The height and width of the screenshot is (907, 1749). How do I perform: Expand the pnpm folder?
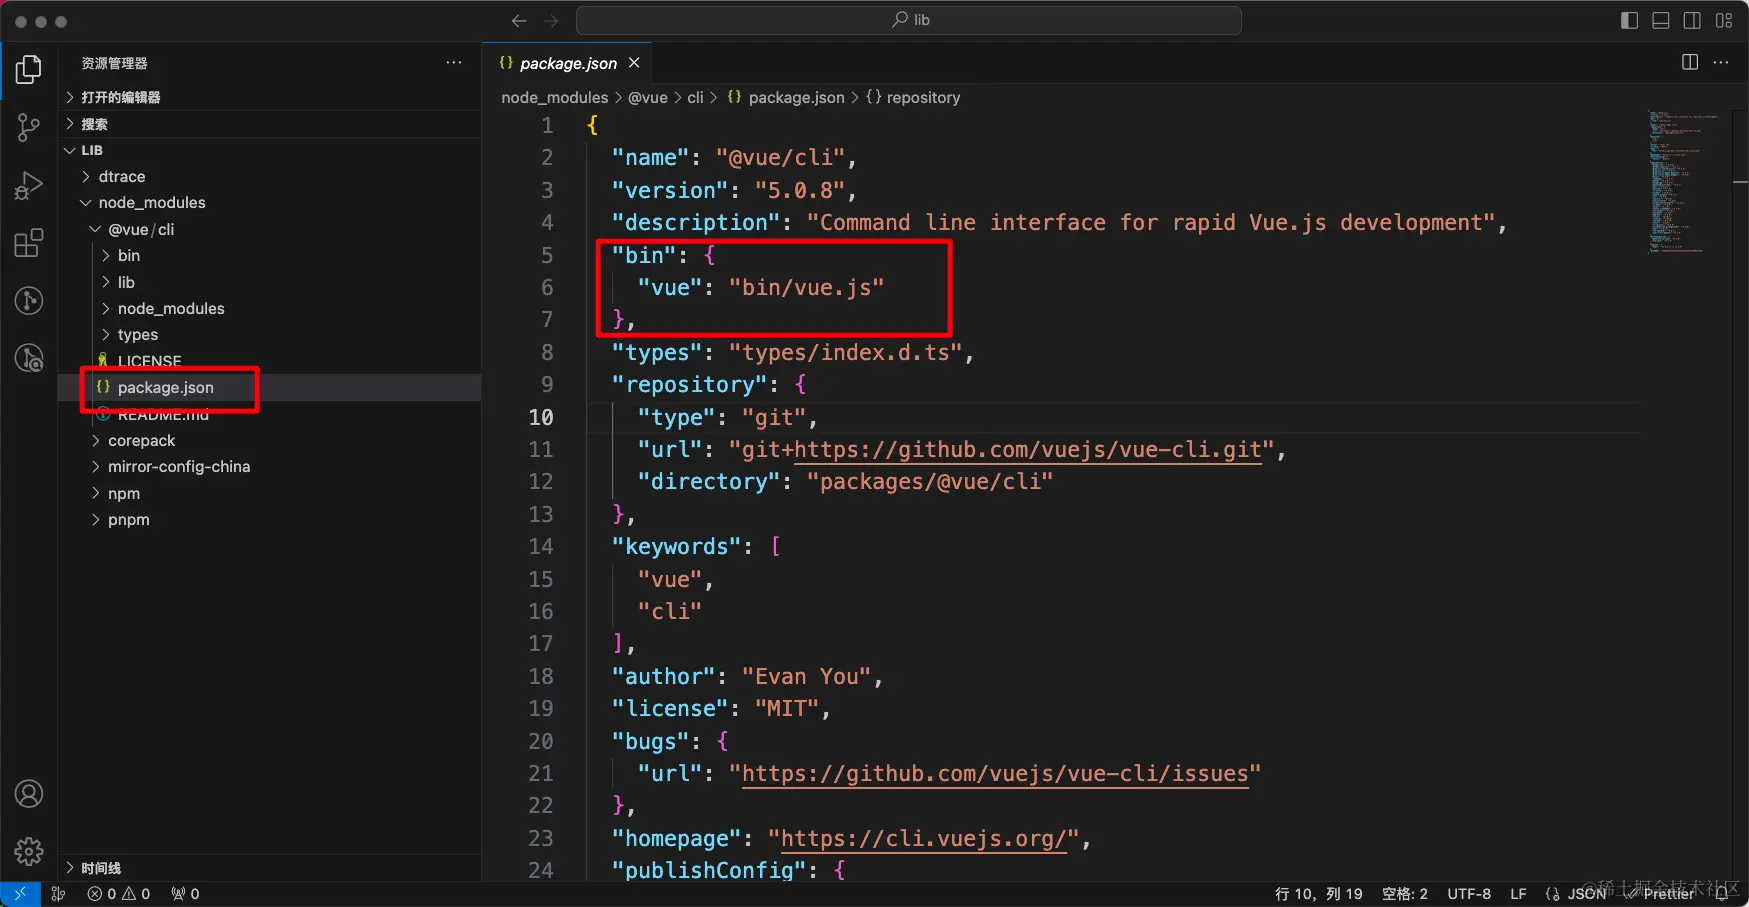(x=270, y=519)
